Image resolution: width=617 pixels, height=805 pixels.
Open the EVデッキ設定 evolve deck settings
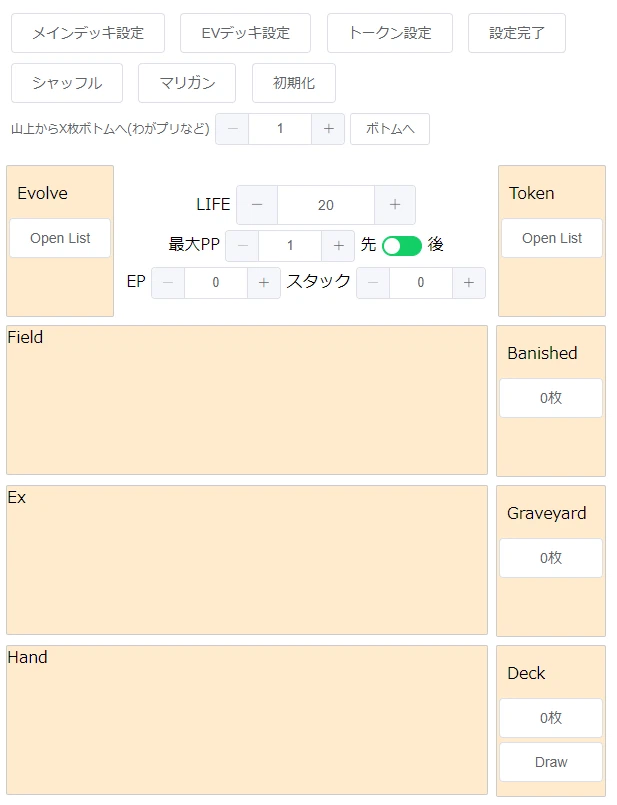245,33
